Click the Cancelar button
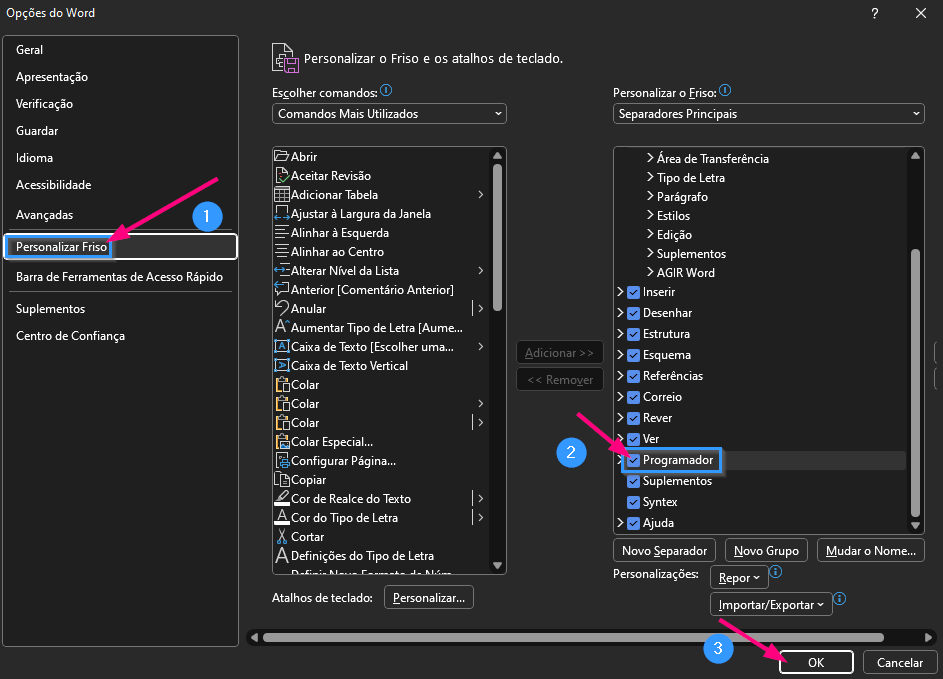This screenshot has width=943, height=679. coord(900,662)
